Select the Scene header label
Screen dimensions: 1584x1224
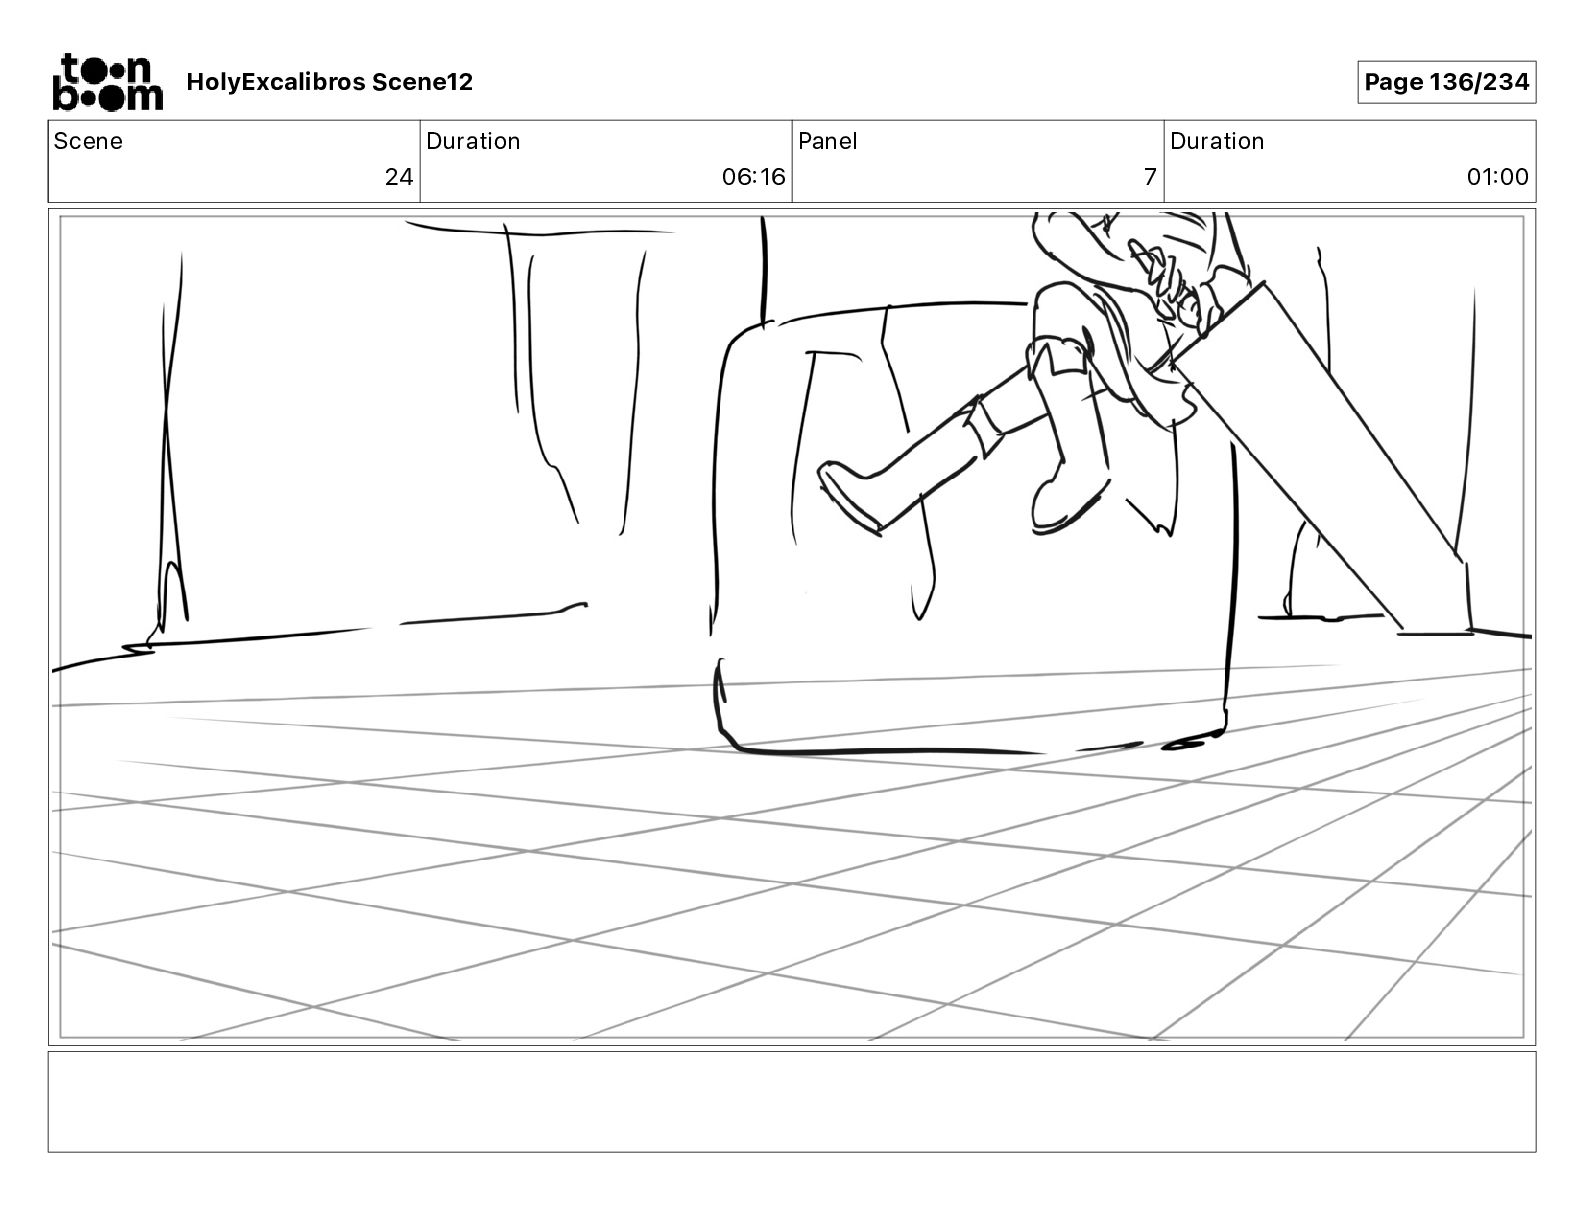click(x=88, y=141)
